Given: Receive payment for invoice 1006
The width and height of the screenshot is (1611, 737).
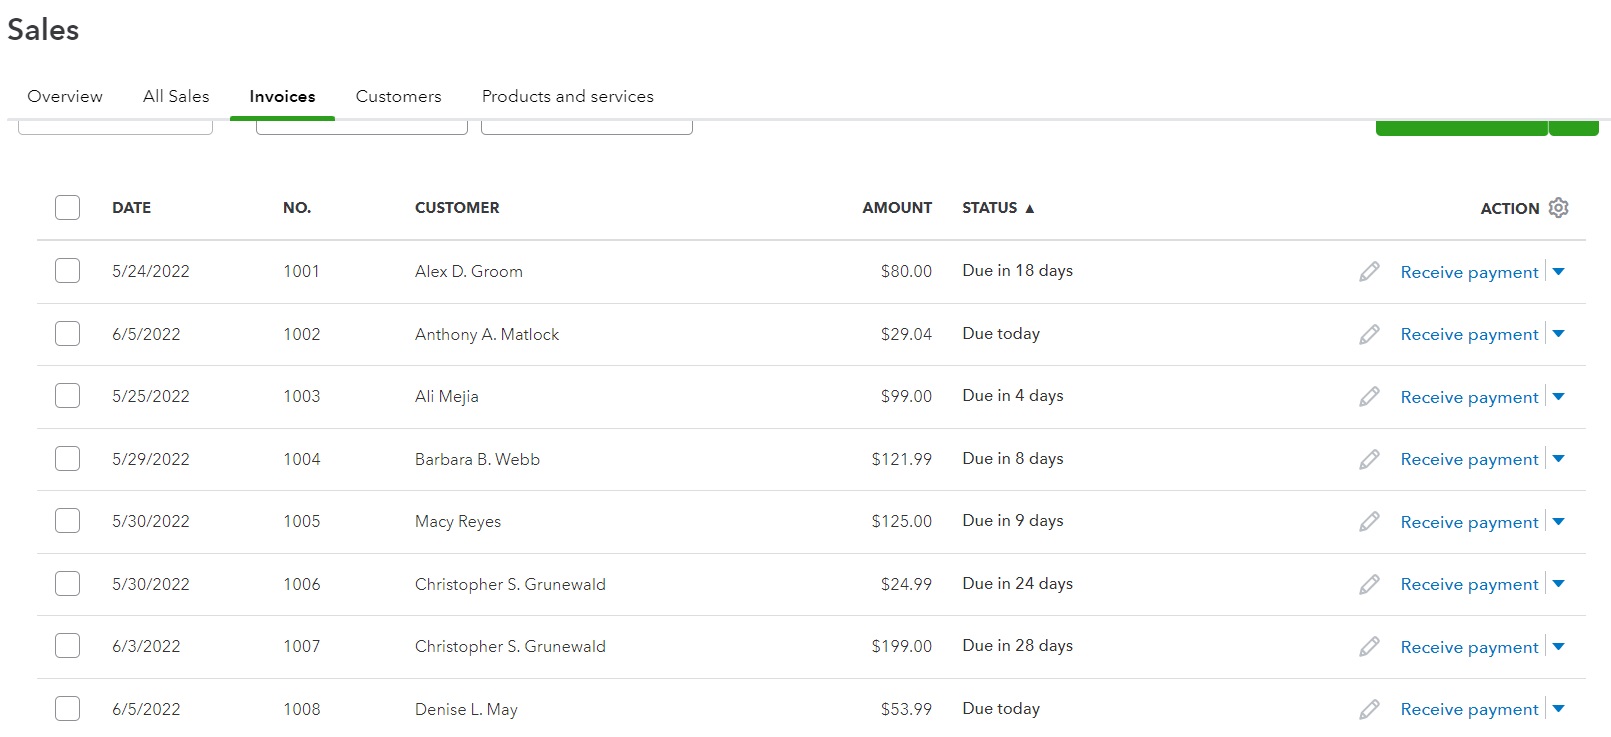Looking at the screenshot, I should tap(1469, 584).
